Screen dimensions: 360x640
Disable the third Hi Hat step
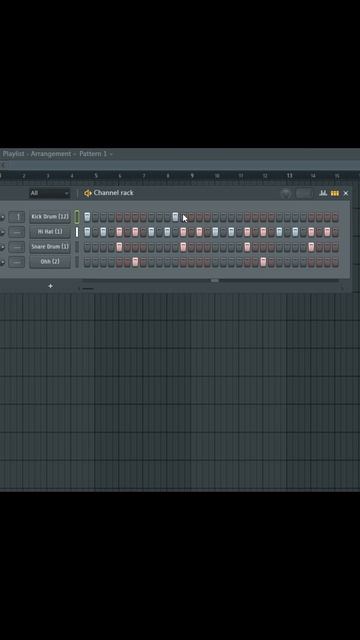pos(103,232)
